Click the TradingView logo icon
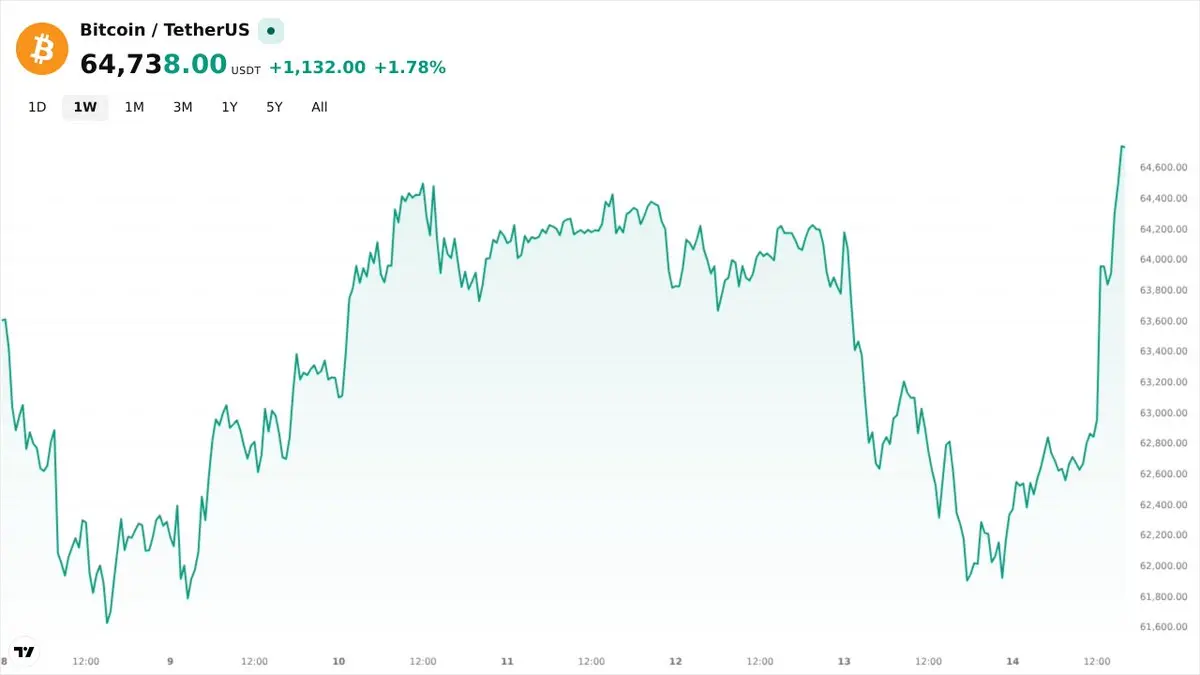This screenshot has width=1200, height=675. [24, 651]
